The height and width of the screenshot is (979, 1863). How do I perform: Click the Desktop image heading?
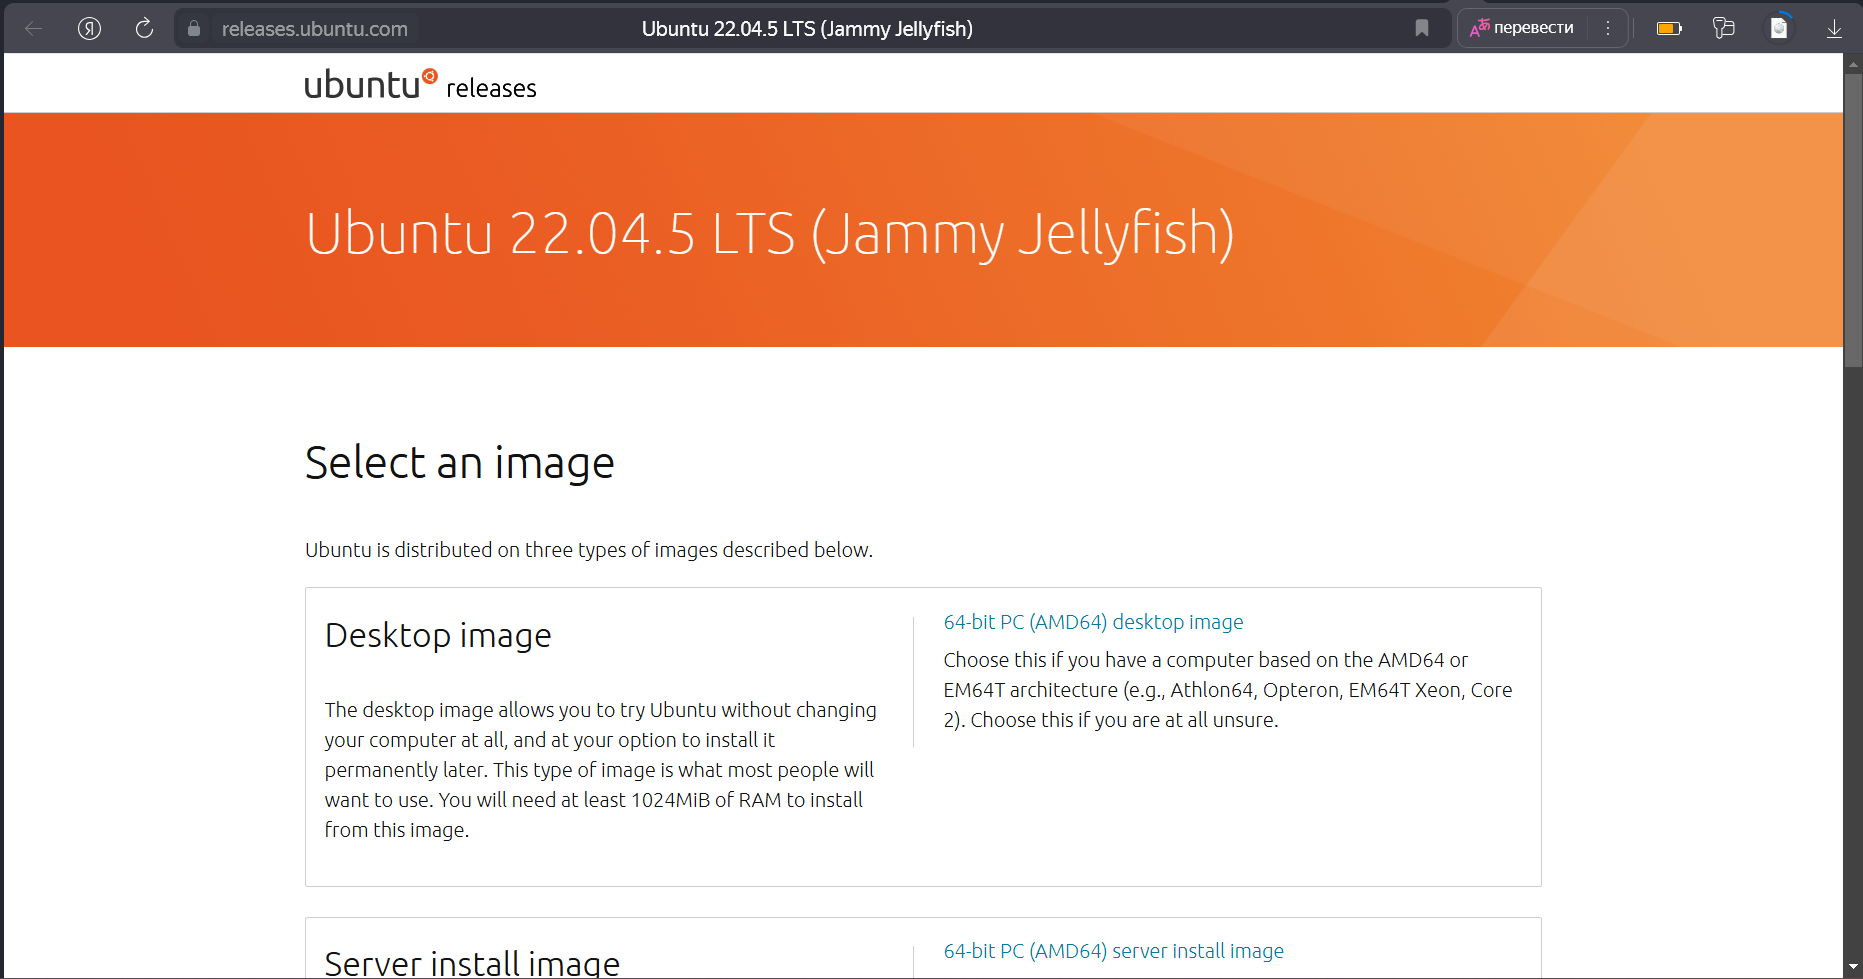[438, 635]
